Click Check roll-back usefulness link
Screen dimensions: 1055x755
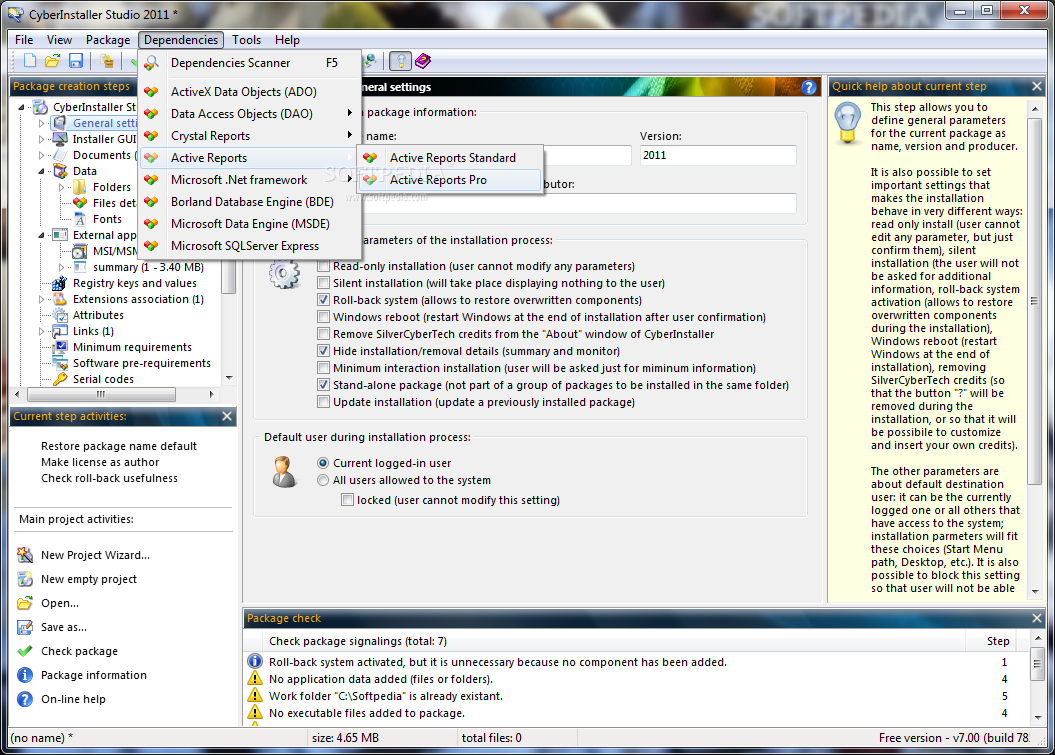[x=110, y=478]
